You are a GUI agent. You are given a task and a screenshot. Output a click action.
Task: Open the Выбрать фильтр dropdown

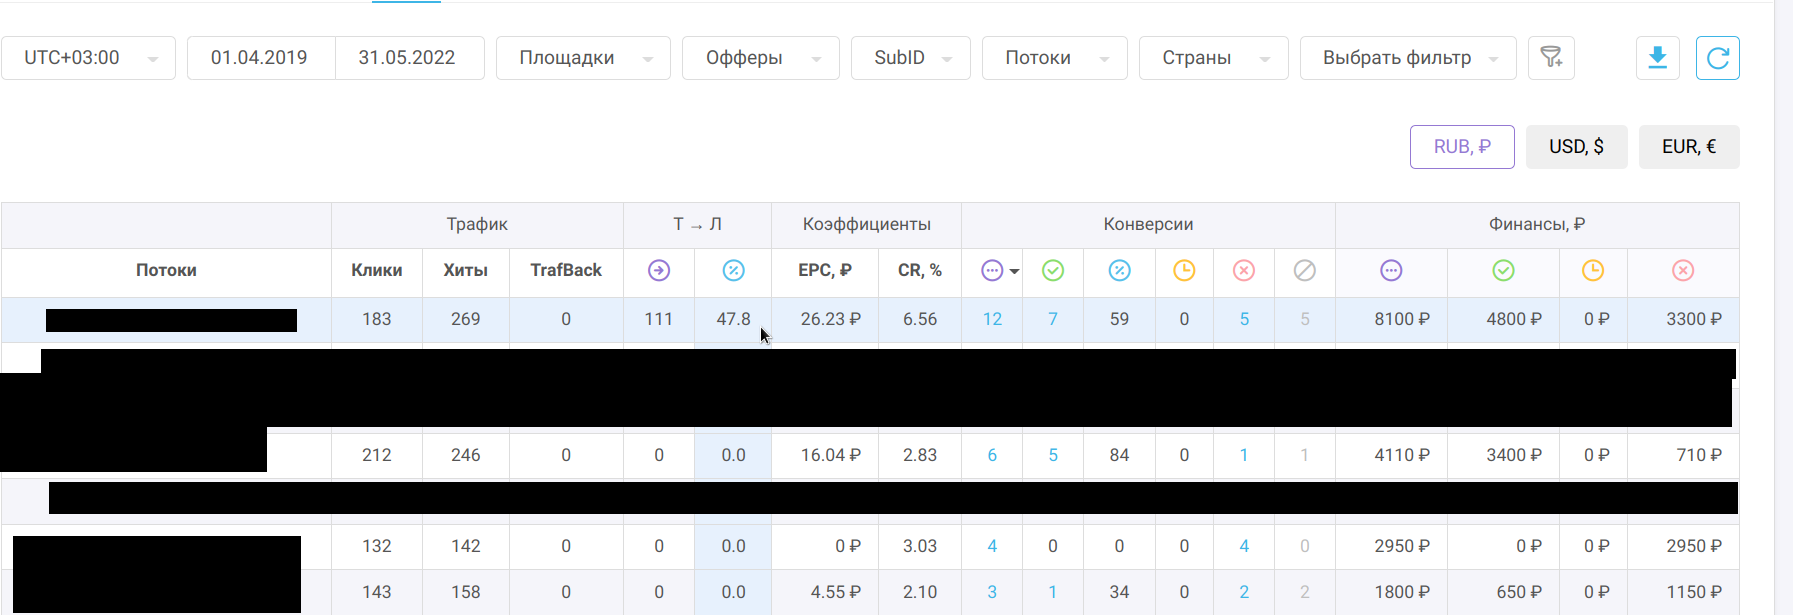(x=1407, y=58)
